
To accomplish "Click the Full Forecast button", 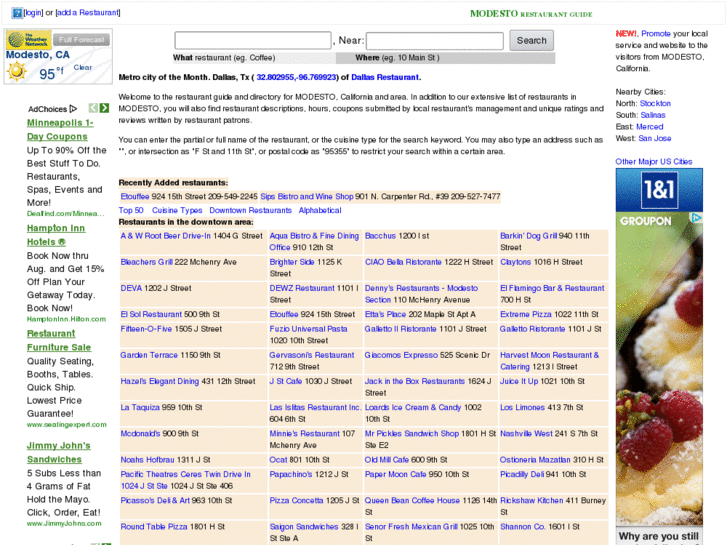I will [82, 39].
